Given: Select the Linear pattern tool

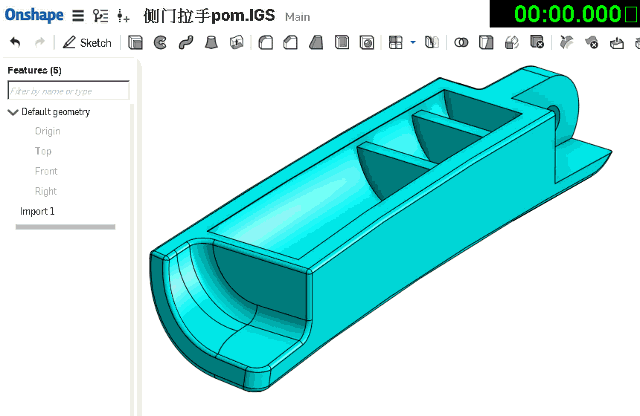Looking at the screenshot, I should (x=396, y=42).
